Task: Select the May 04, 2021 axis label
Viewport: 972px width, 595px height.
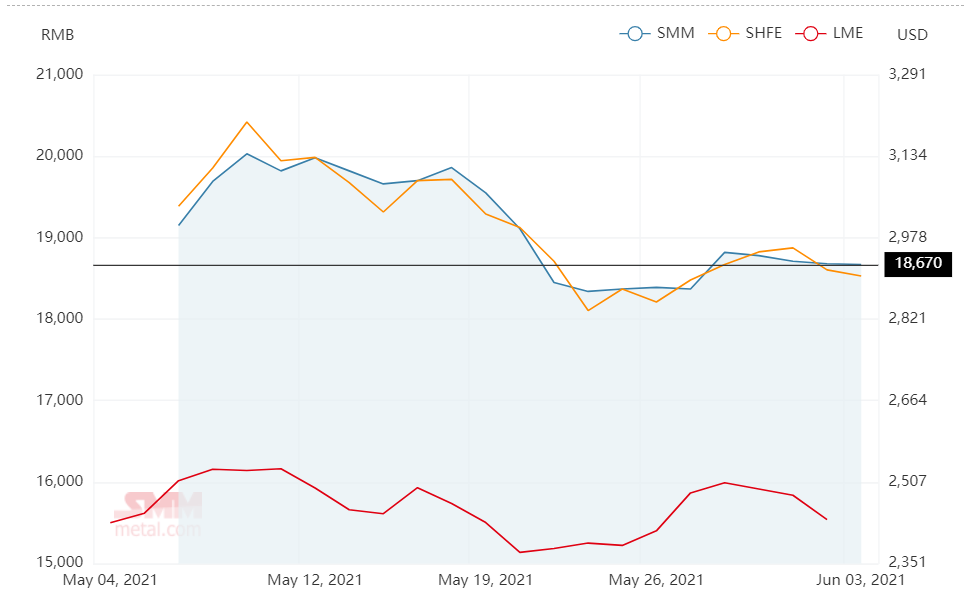Action: [x=110, y=580]
